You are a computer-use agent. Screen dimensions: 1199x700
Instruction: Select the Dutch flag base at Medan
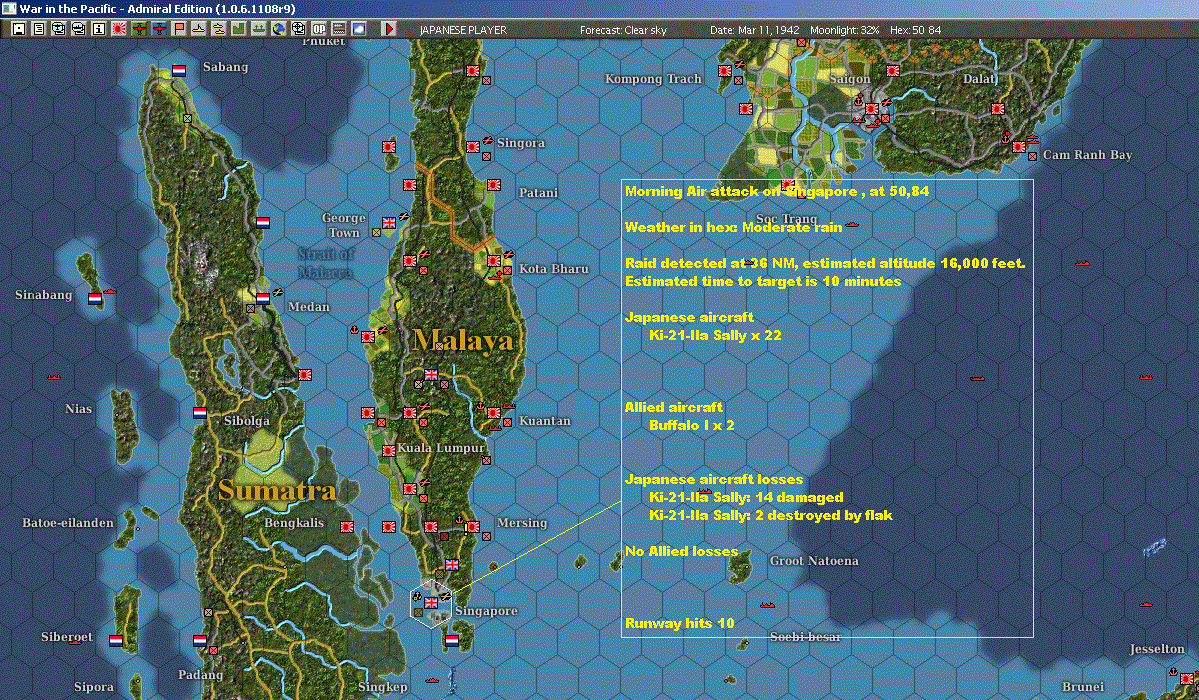pyautogui.click(x=263, y=298)
